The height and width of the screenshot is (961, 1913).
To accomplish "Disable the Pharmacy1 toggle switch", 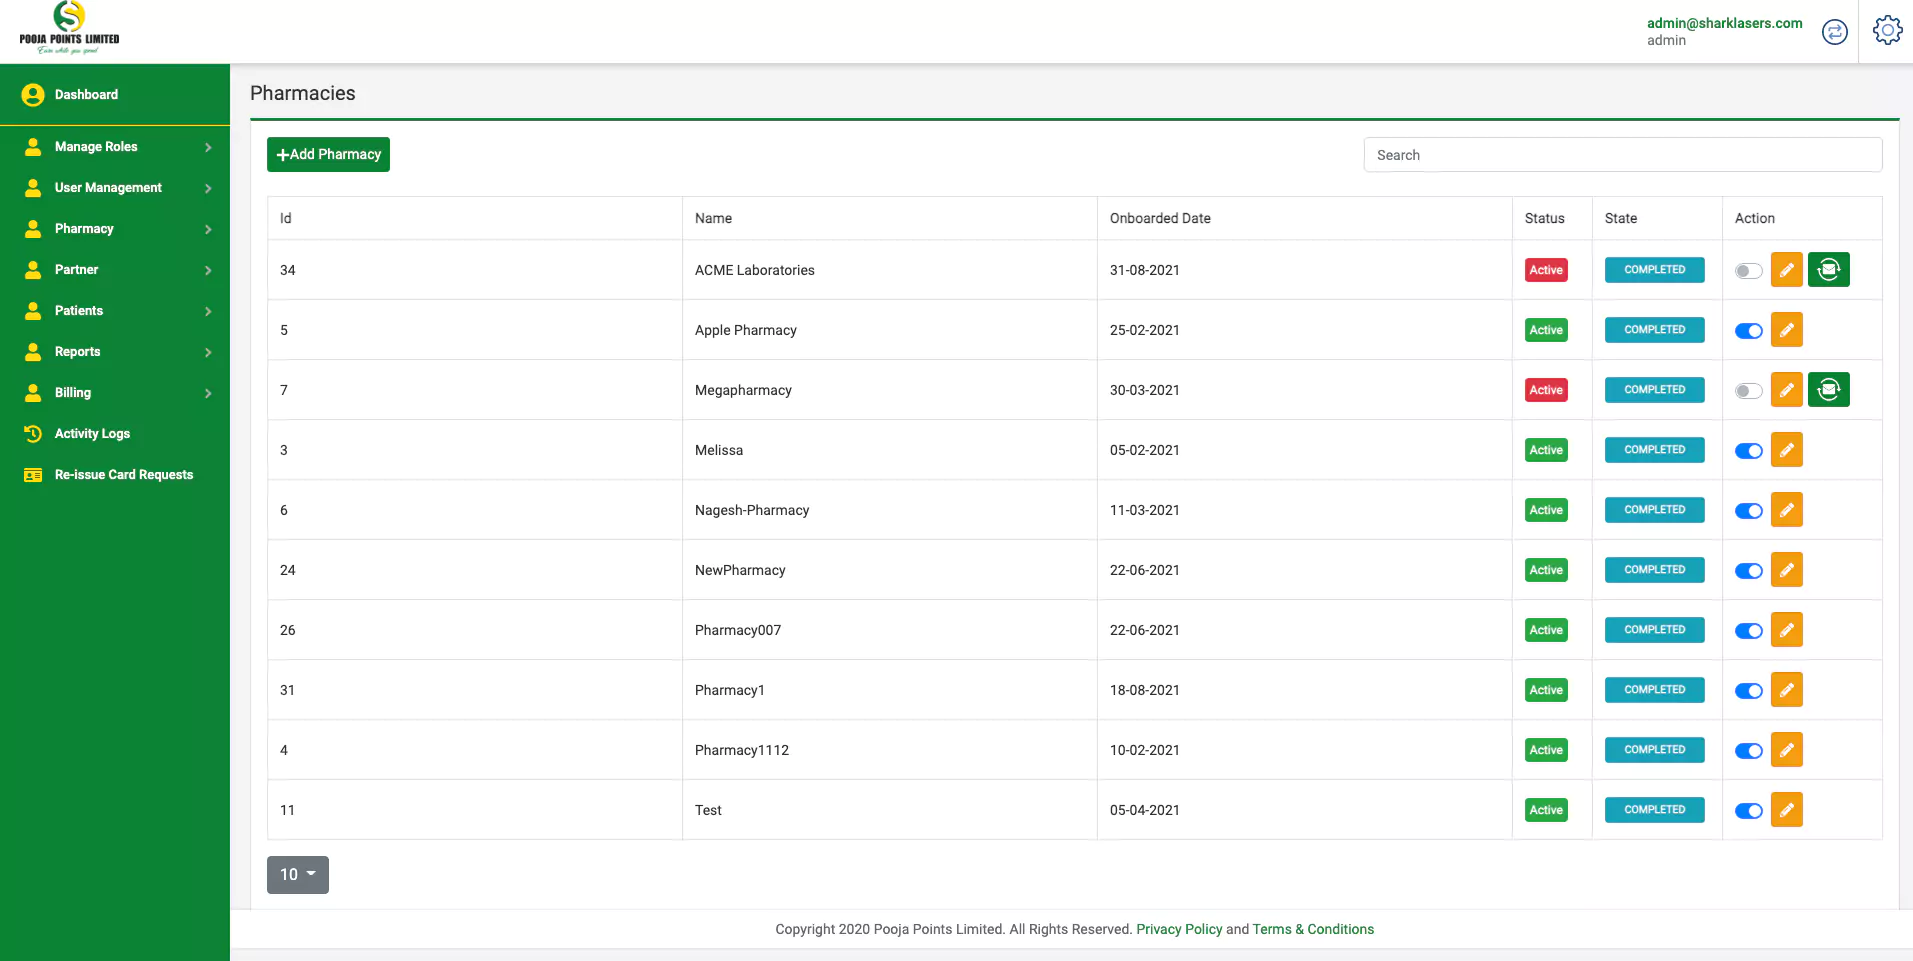I will tap(1748, 691).
